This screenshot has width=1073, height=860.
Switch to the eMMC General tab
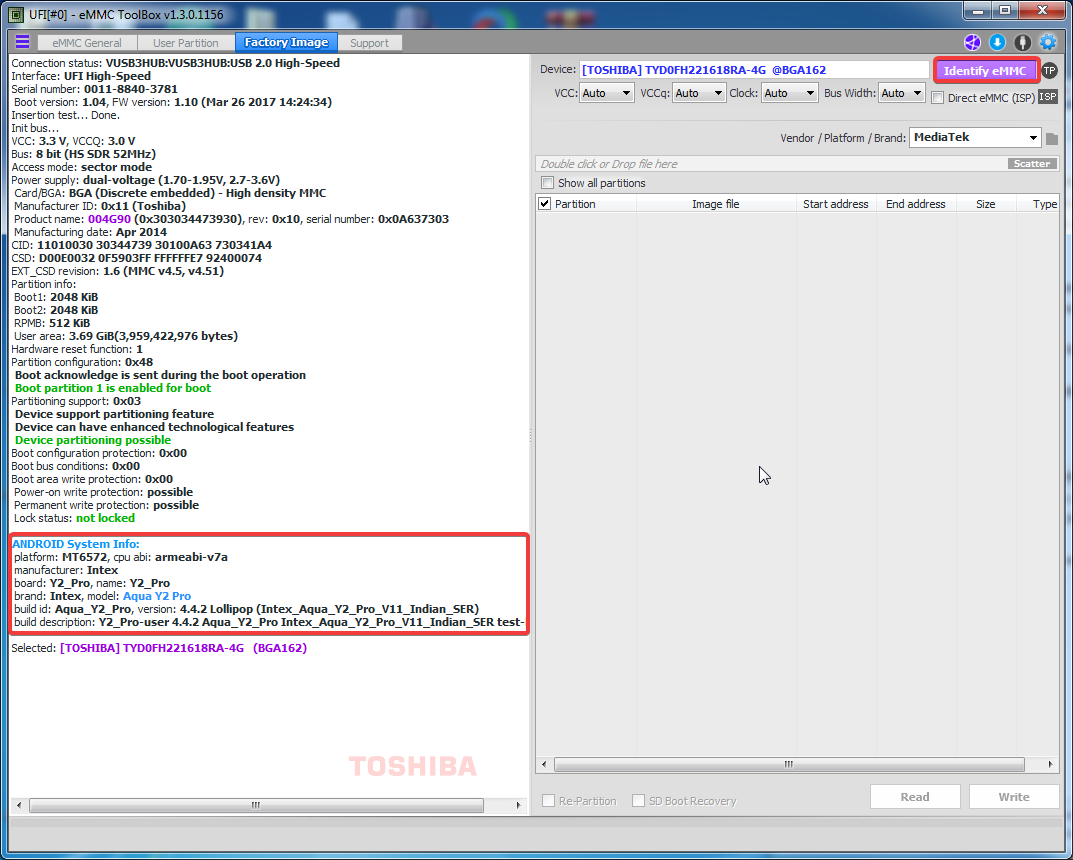(x=87, y=42)
